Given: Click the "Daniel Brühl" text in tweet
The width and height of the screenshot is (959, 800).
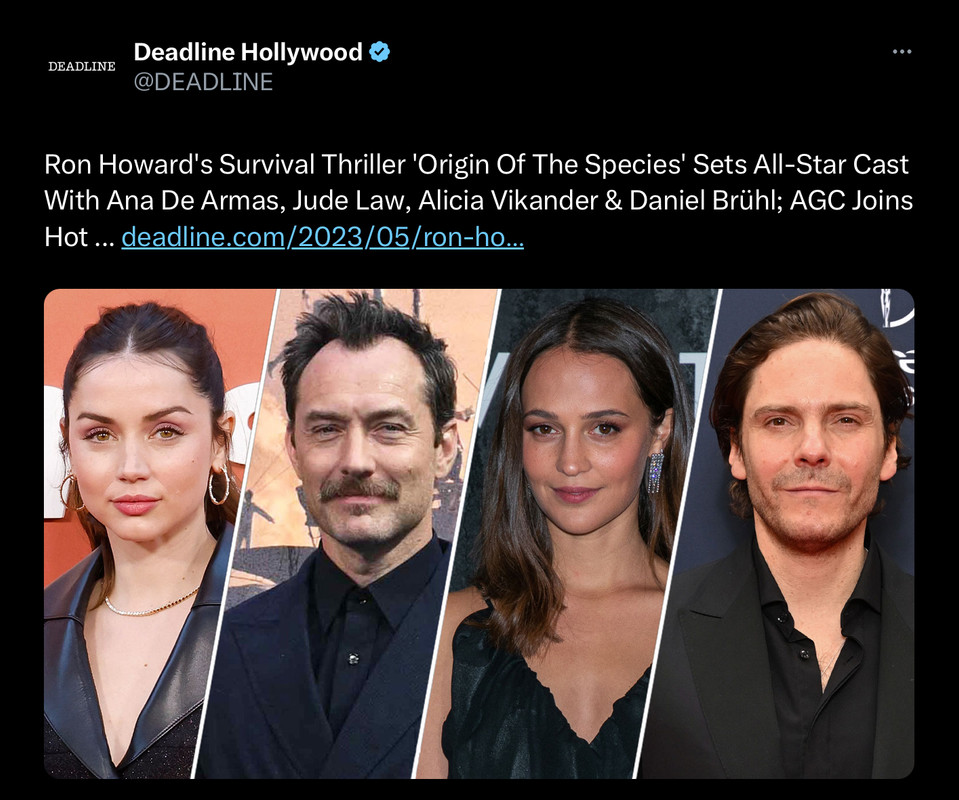Looking at the screenshot, I should click(705, 201).
